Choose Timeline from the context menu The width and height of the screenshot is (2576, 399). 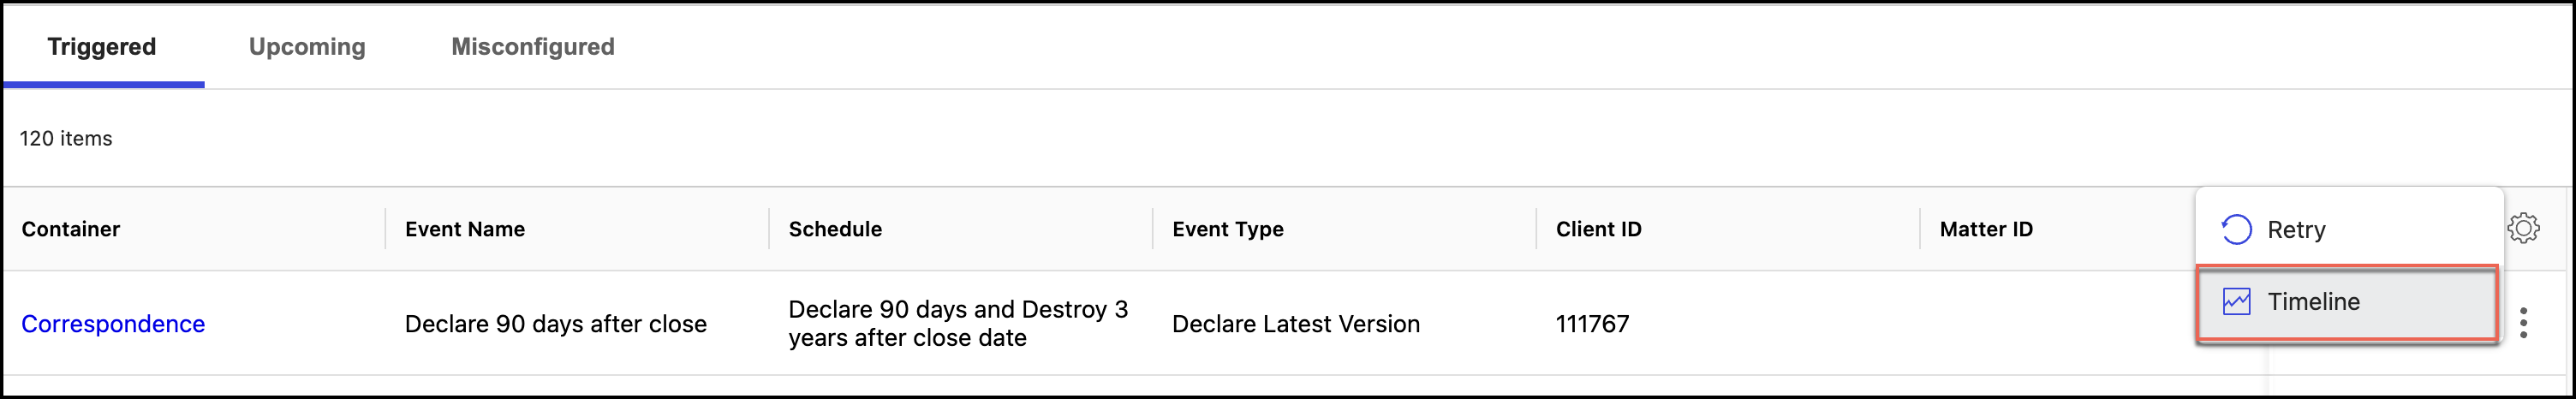[x=2313, y=301]
